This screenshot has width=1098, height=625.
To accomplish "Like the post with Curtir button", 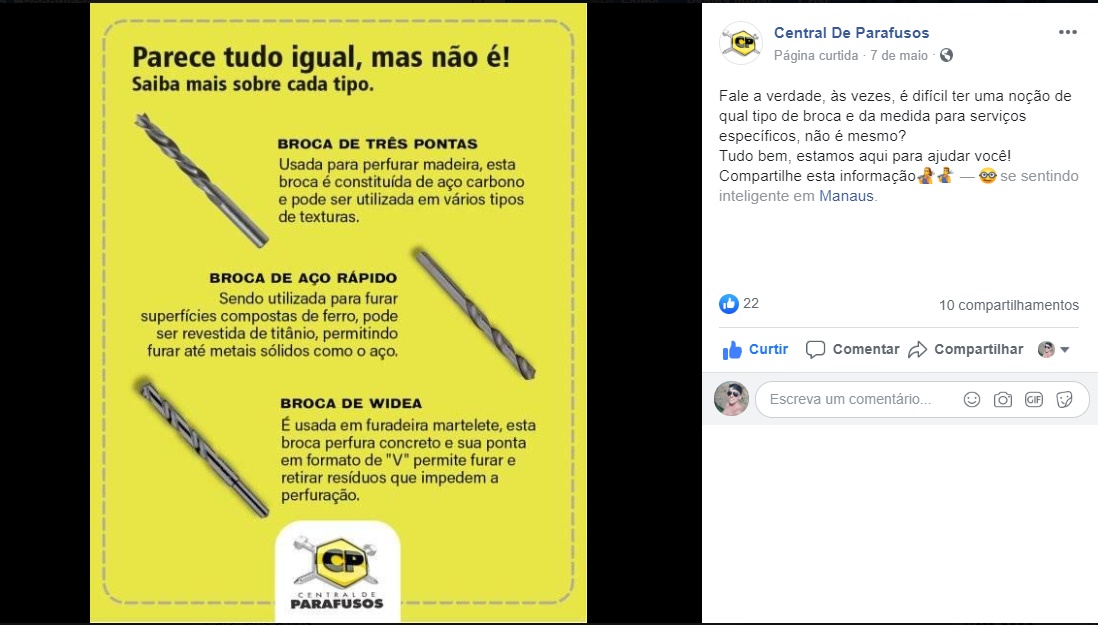I will (755, 349).
